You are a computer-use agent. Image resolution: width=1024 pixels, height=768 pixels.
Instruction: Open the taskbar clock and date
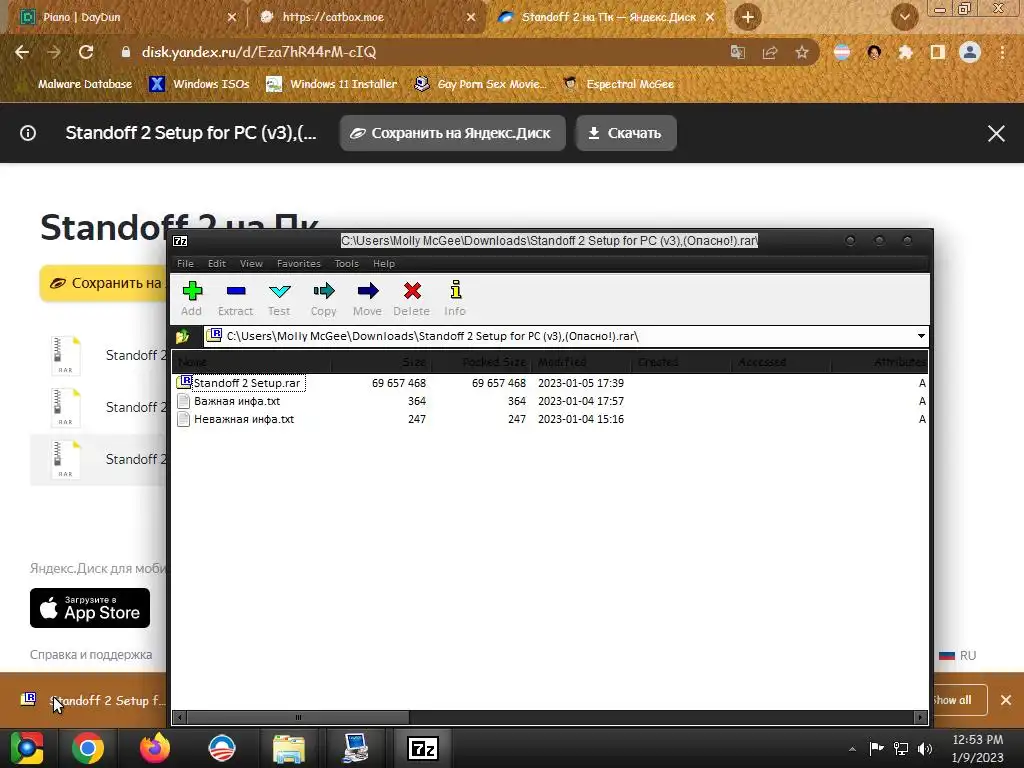pyautogui.click(x=977, y=748)
